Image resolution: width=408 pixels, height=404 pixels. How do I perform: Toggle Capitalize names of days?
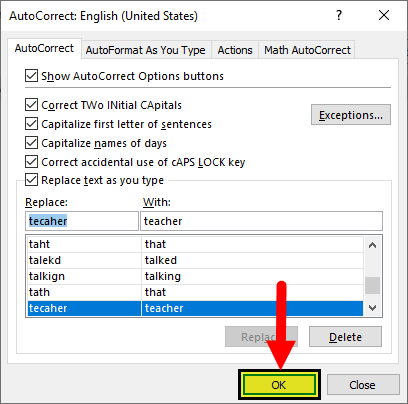click(x=31, y=143)
